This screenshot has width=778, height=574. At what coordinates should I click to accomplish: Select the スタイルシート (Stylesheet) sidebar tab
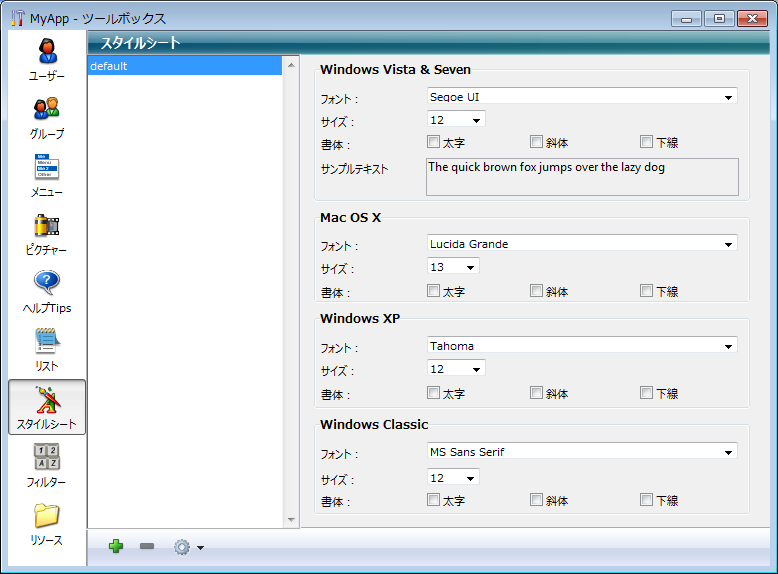(x=46, y=407)
